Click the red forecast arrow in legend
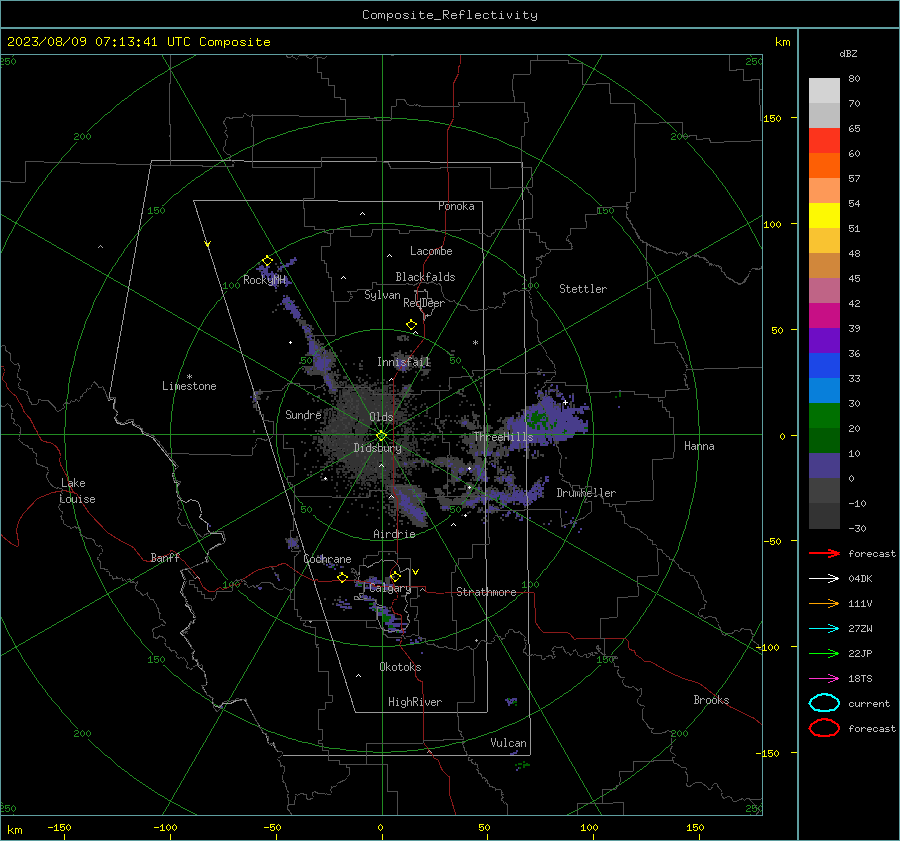The height and width of the screenshot is (841, 900). [824, 553]
